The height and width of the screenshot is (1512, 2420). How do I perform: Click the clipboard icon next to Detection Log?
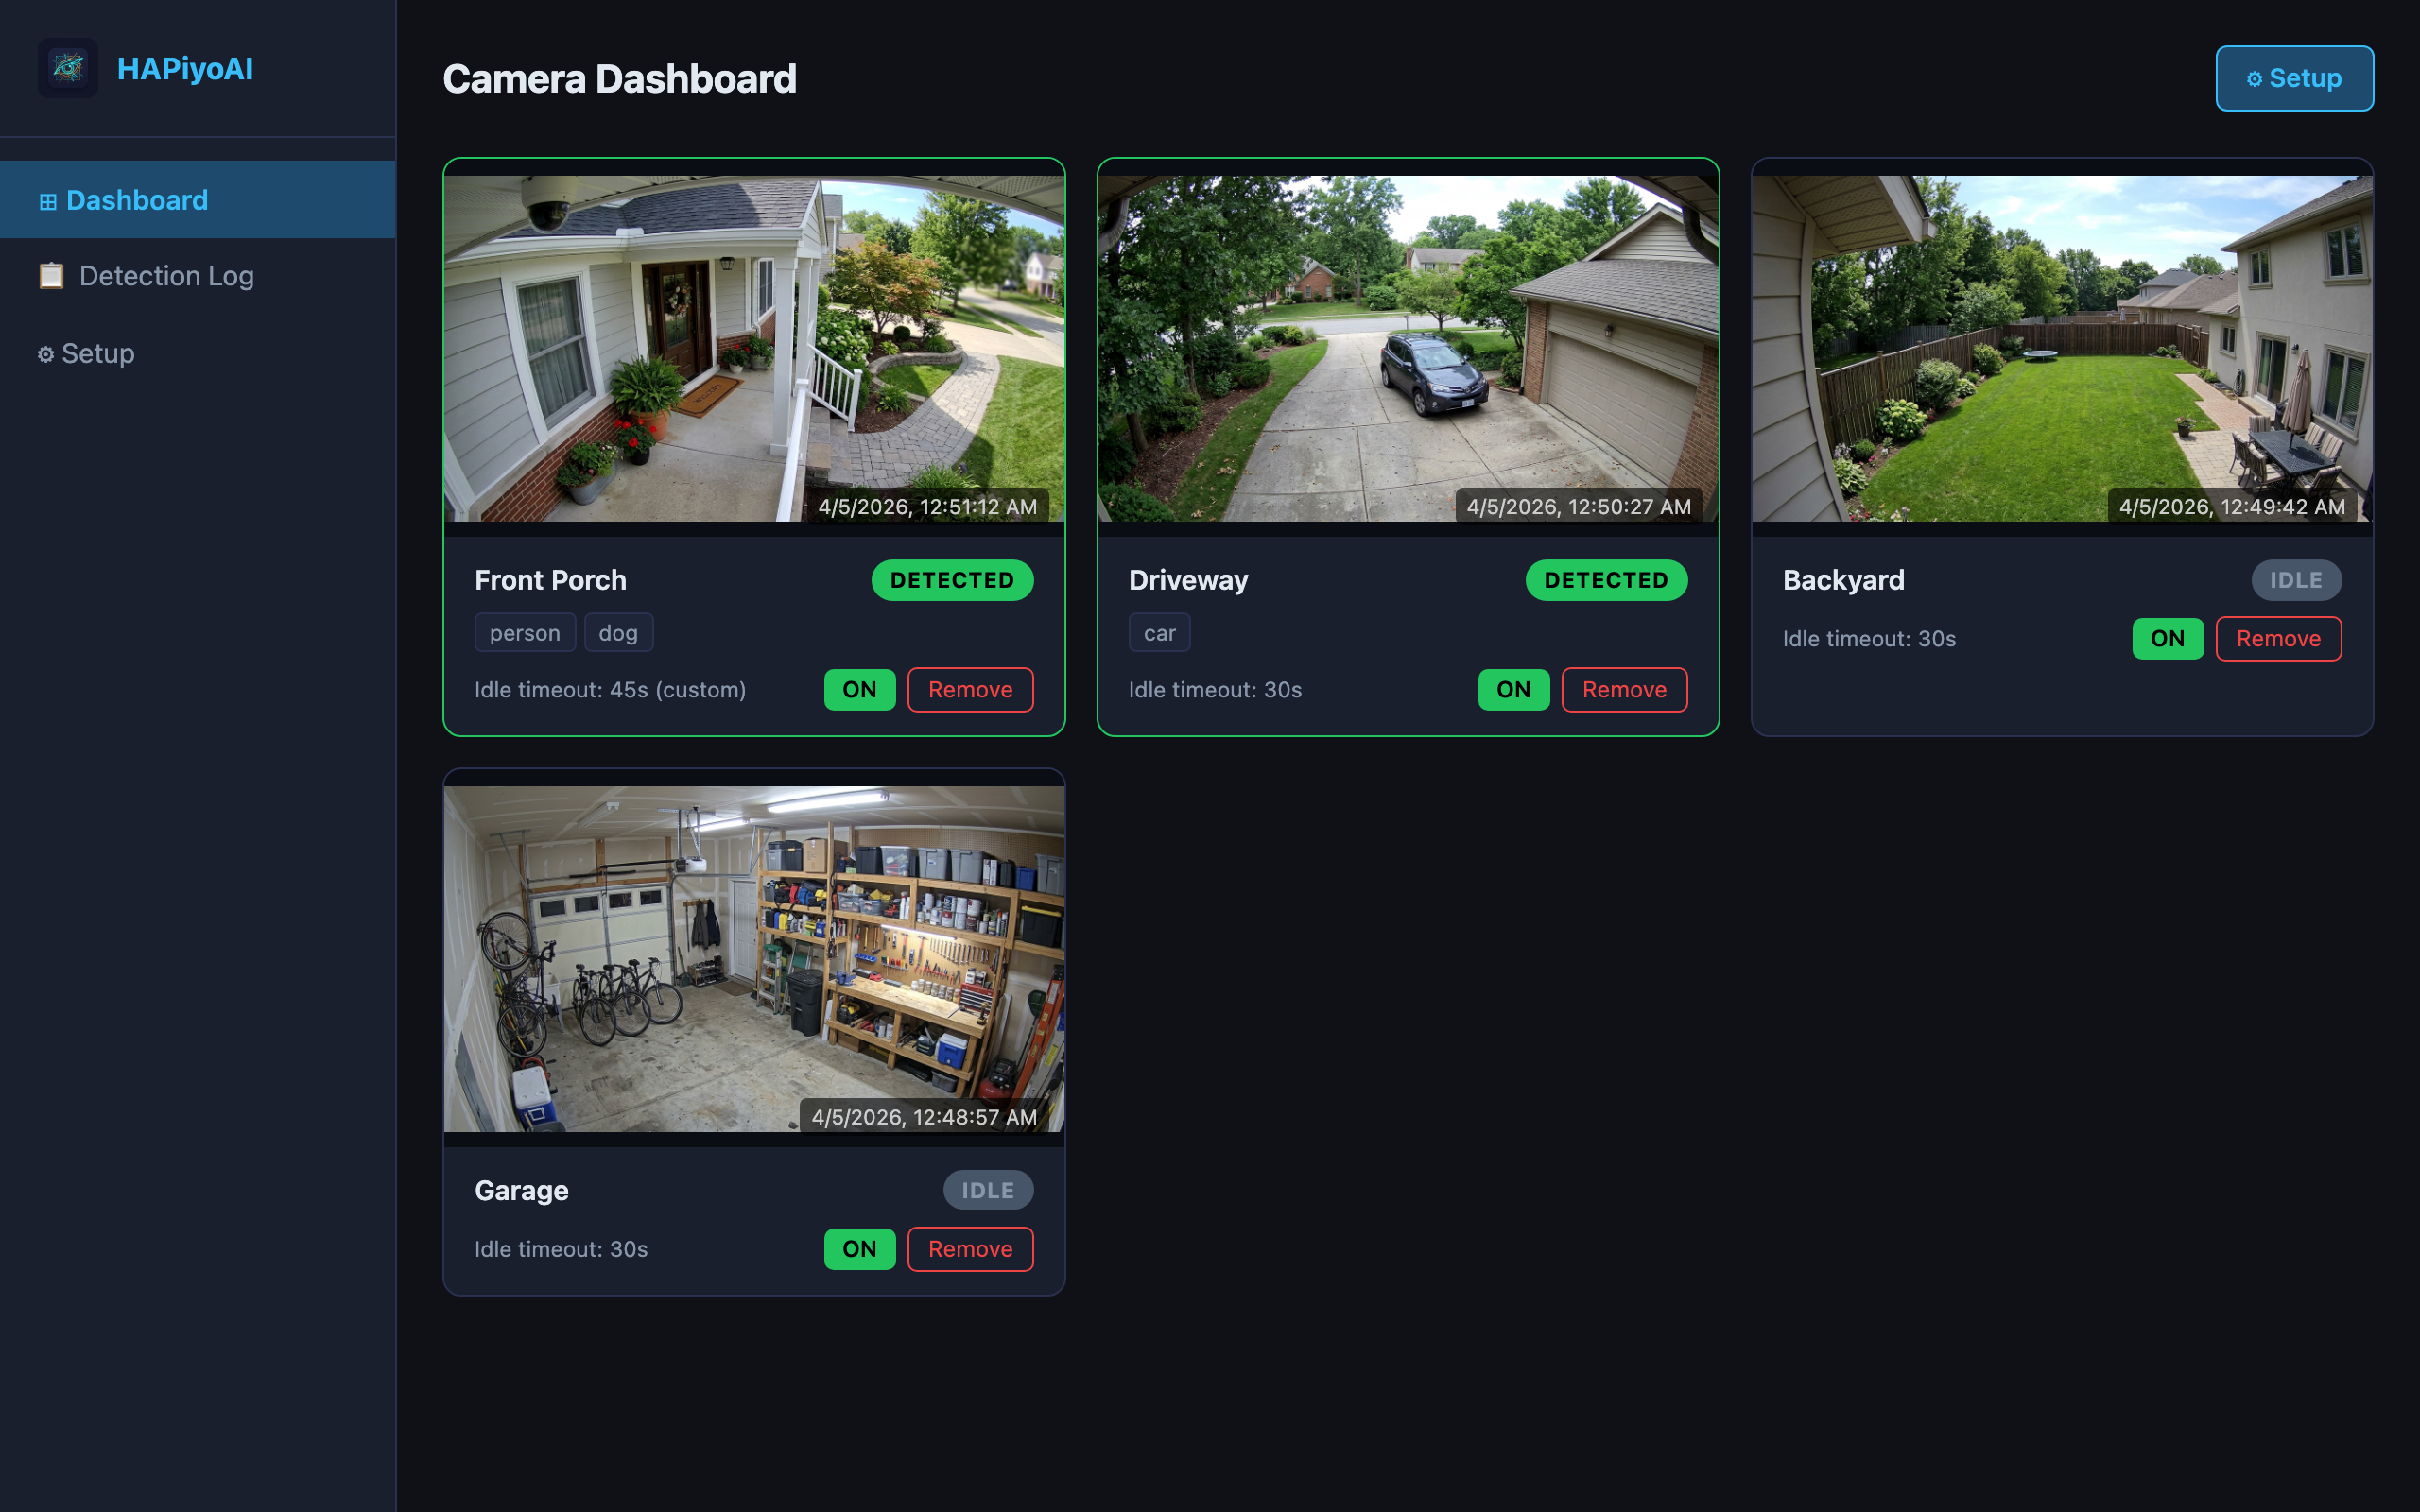point(50,275)
